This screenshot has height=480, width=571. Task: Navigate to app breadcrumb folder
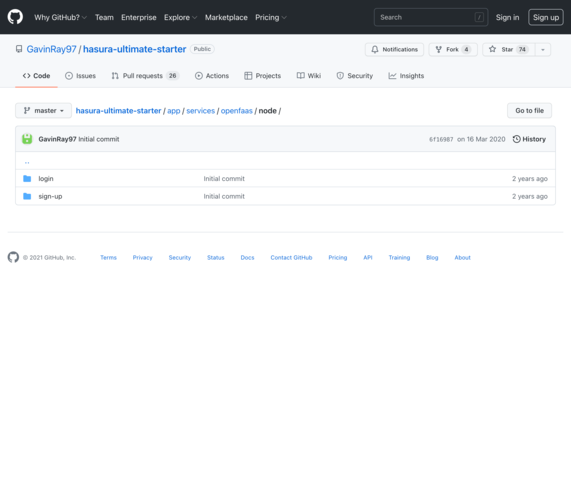coord(174,111)
